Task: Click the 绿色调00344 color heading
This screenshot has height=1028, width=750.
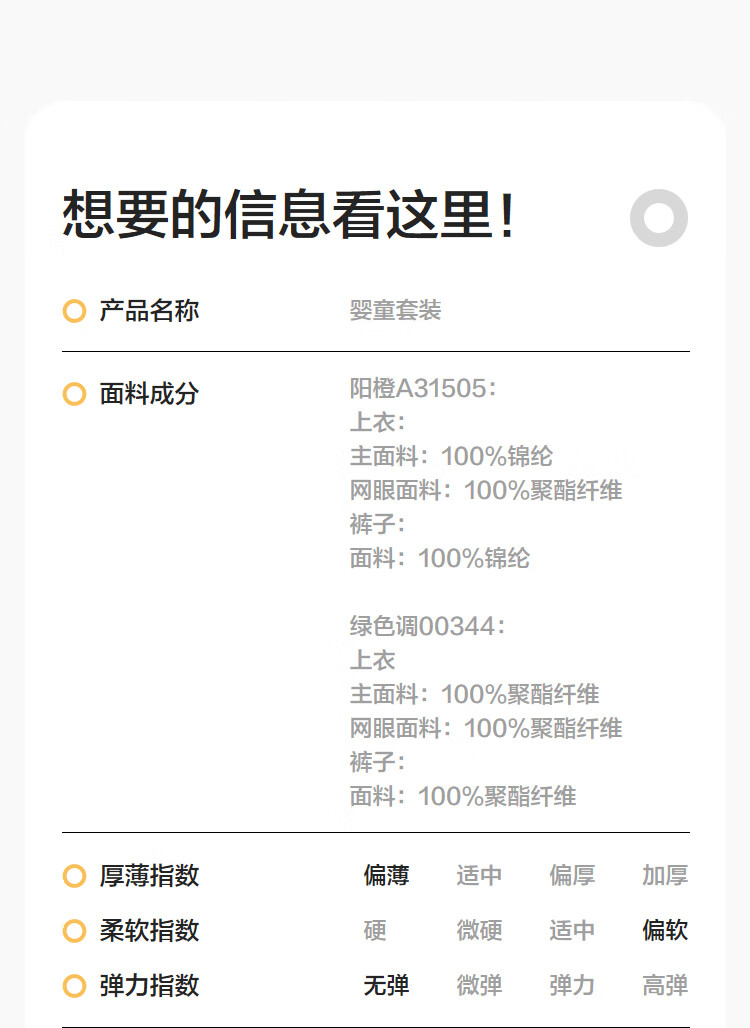Action: 427,626
